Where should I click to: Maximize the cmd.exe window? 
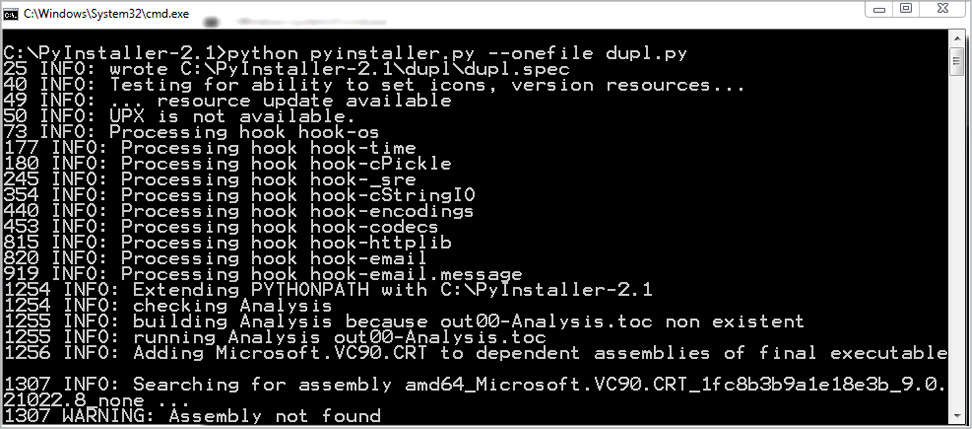click(x=905, y=9)
